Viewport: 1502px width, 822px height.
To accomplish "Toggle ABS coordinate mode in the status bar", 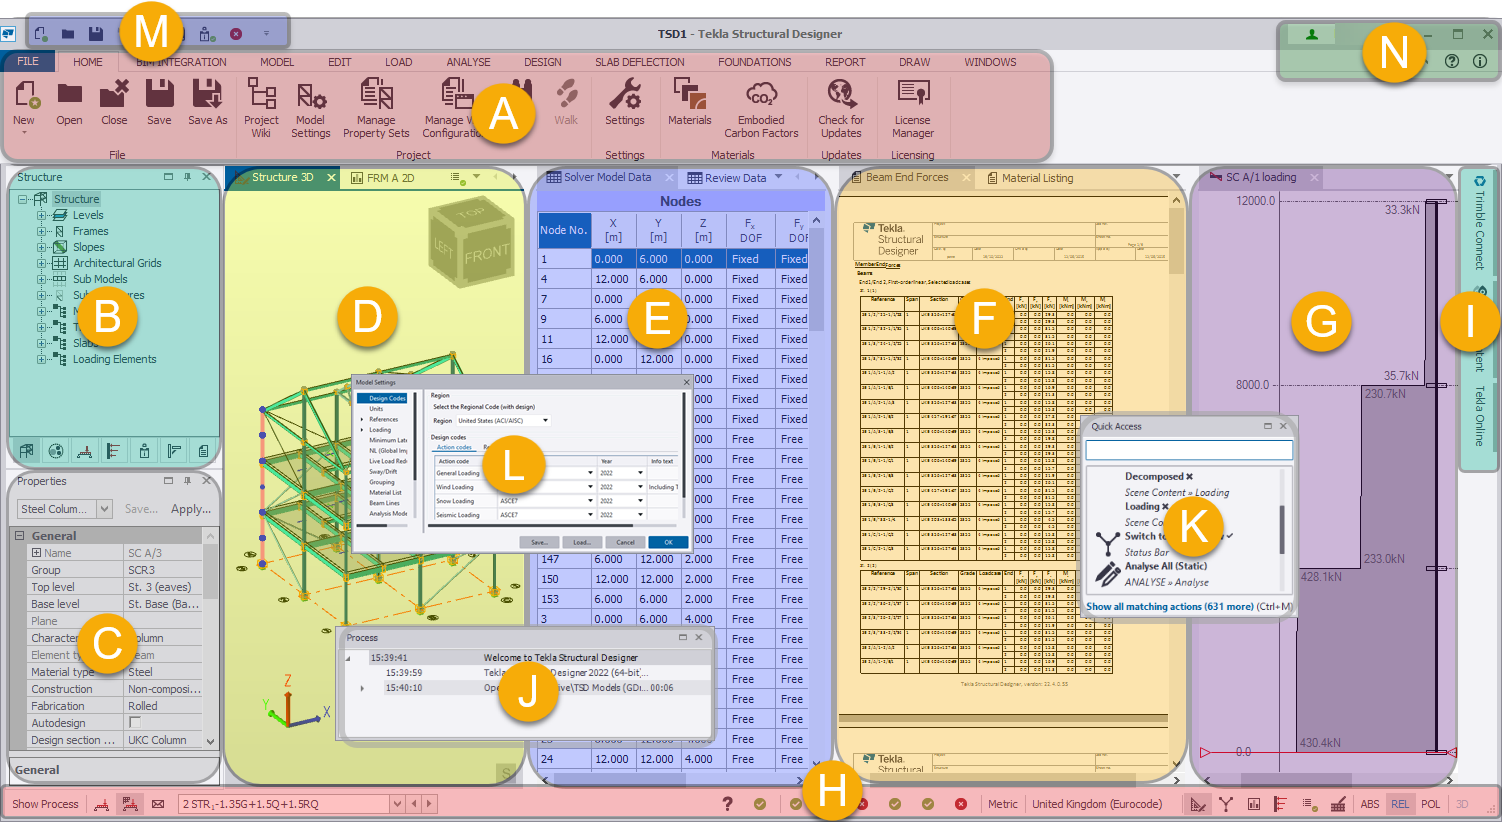I will click(x=1370, y=804).
